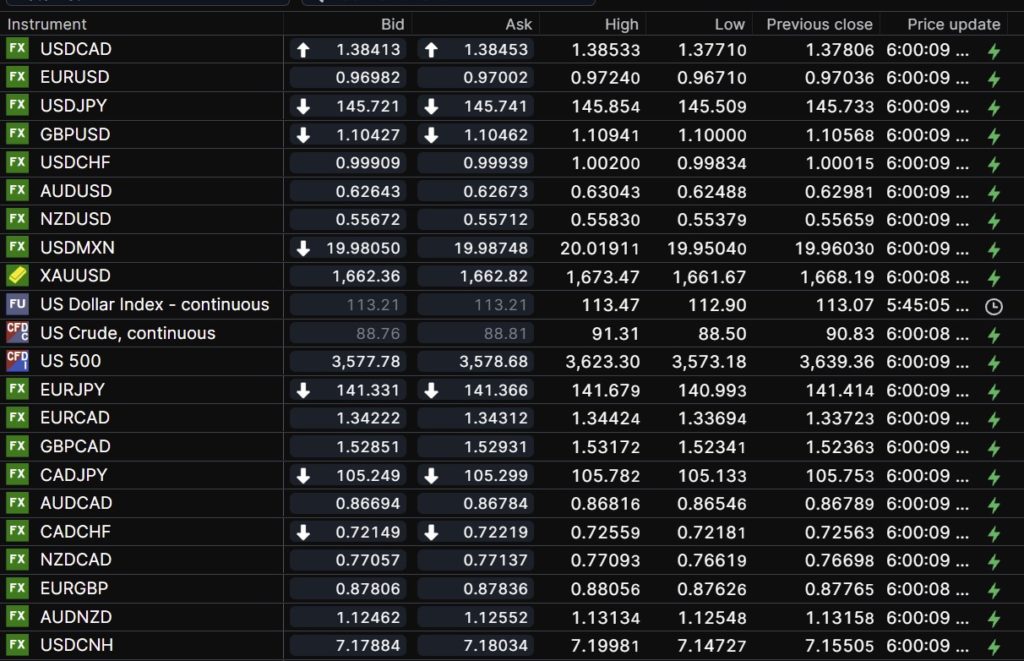Click the FX icon beside USDCAD
Screen dimensions: 1024x661
tap(17, 49)
